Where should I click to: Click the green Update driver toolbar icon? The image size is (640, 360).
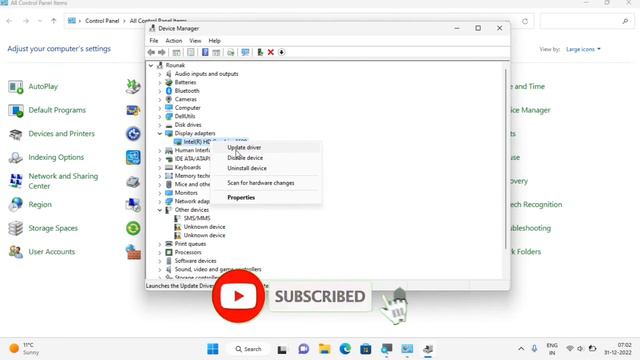coord(260,52)
